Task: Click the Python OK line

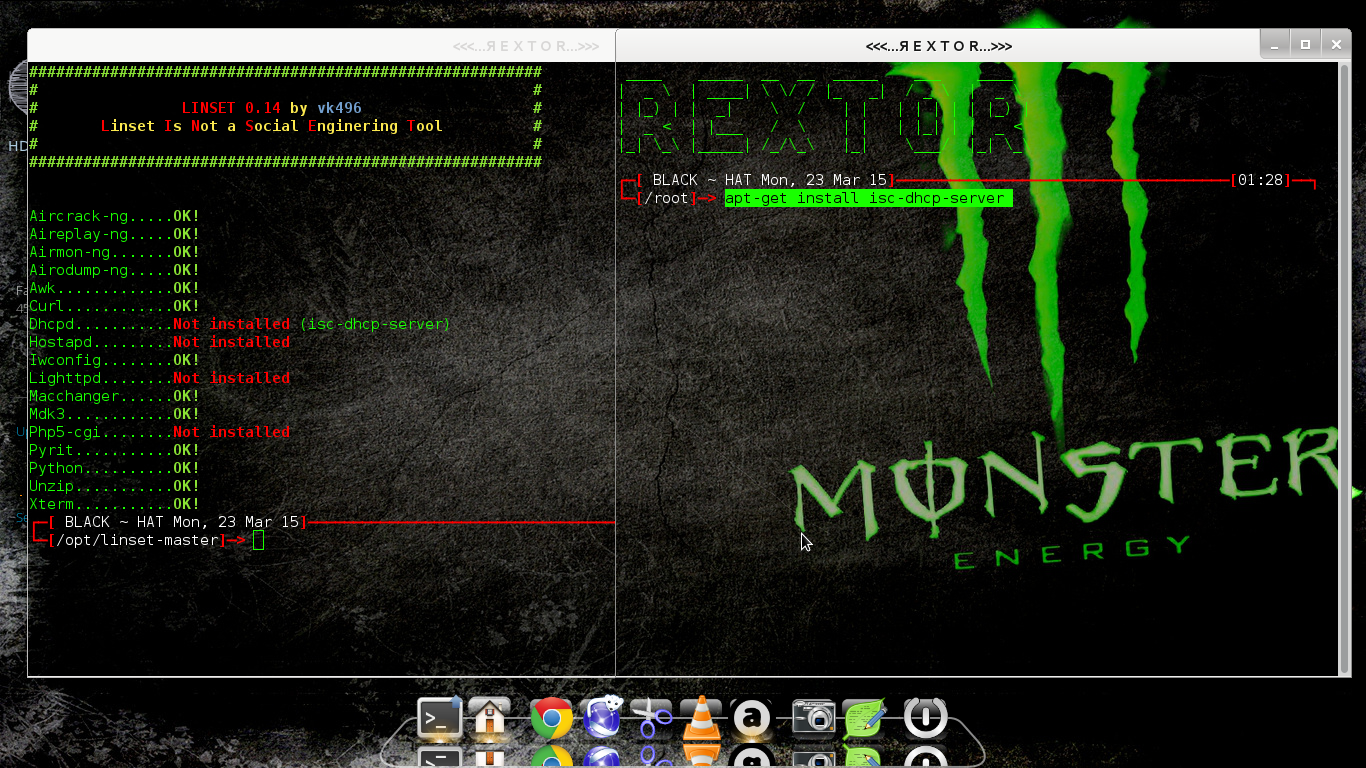Action: [x=114, y=468]
